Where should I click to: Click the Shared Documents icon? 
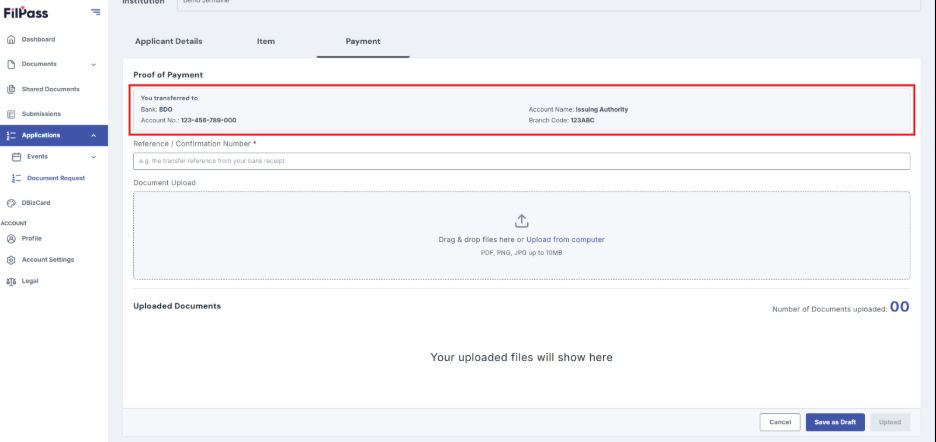[x=11, y=89]
